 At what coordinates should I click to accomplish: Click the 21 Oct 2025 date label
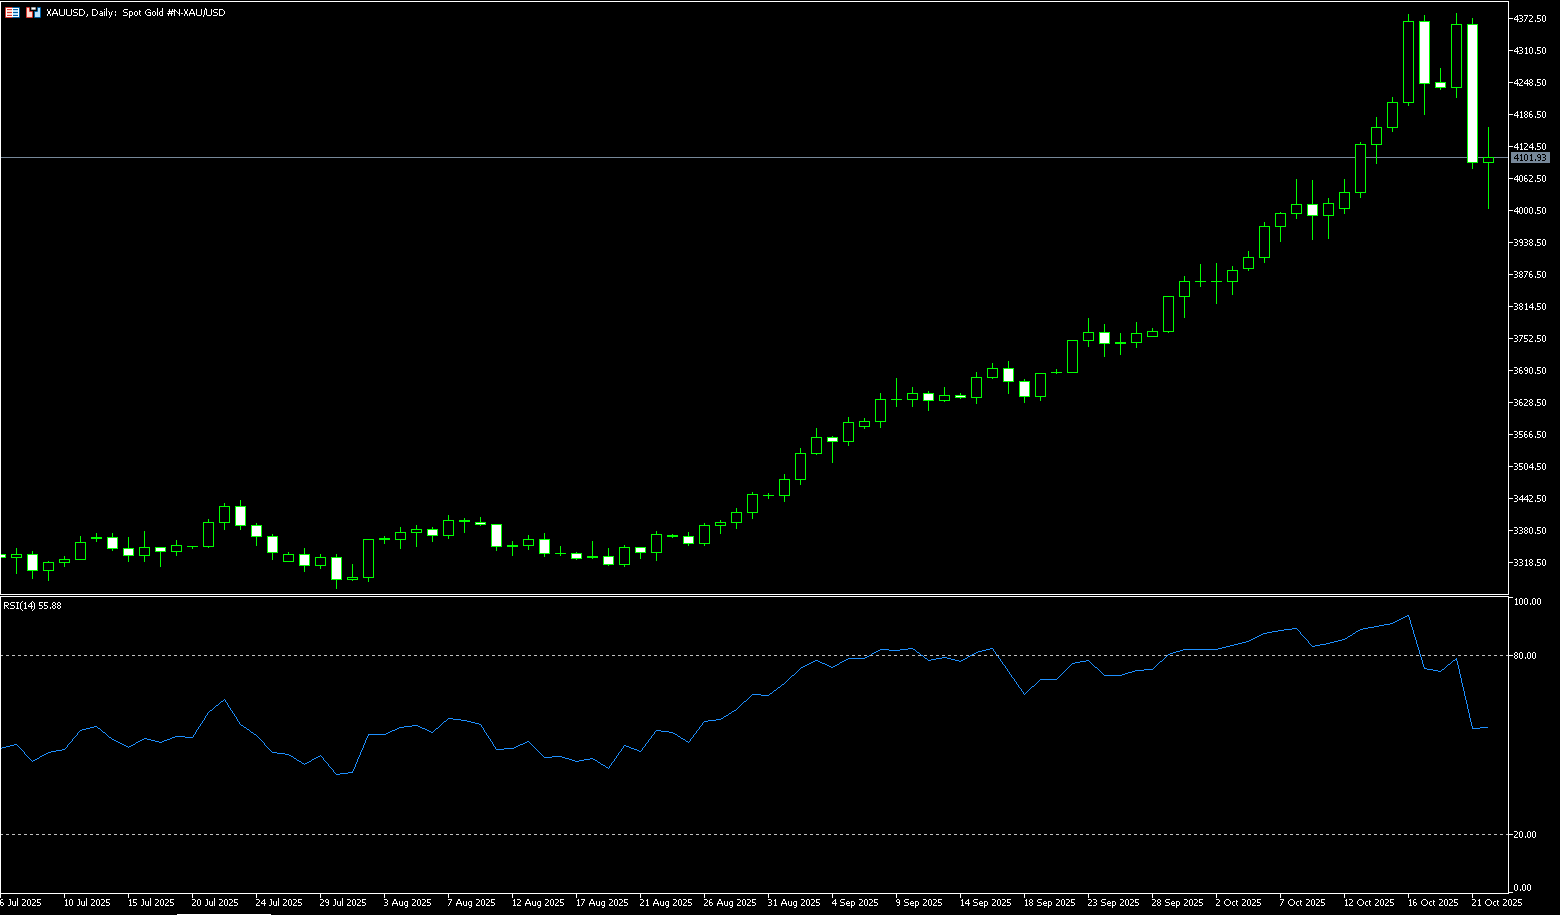click(x=1496, y=902)
